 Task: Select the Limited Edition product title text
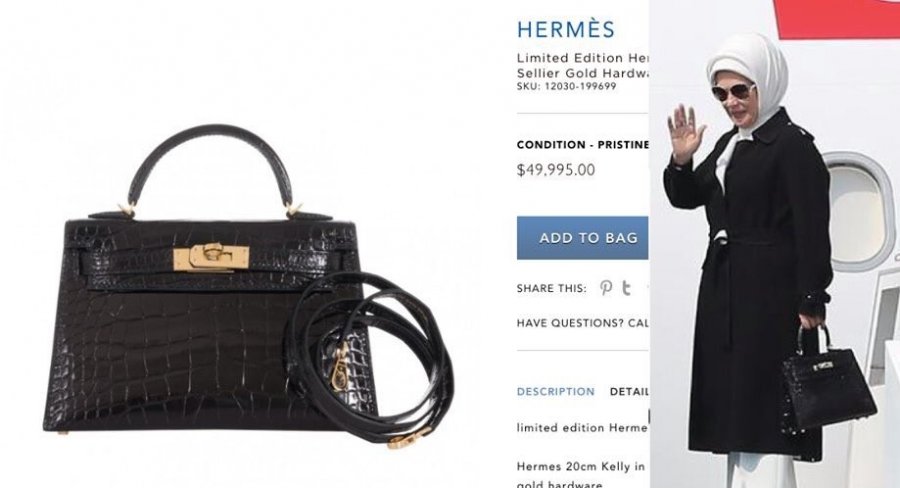[x=583, y=65]
